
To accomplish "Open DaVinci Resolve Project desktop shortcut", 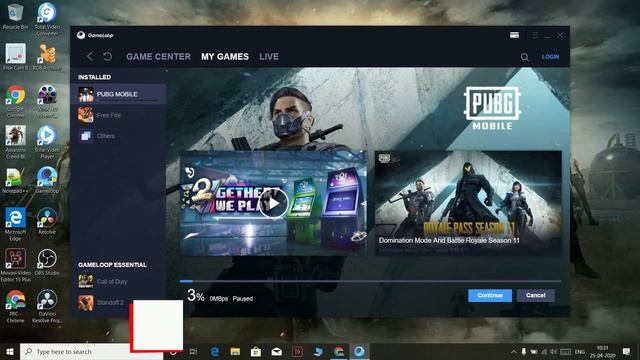I will coord(47,306).
